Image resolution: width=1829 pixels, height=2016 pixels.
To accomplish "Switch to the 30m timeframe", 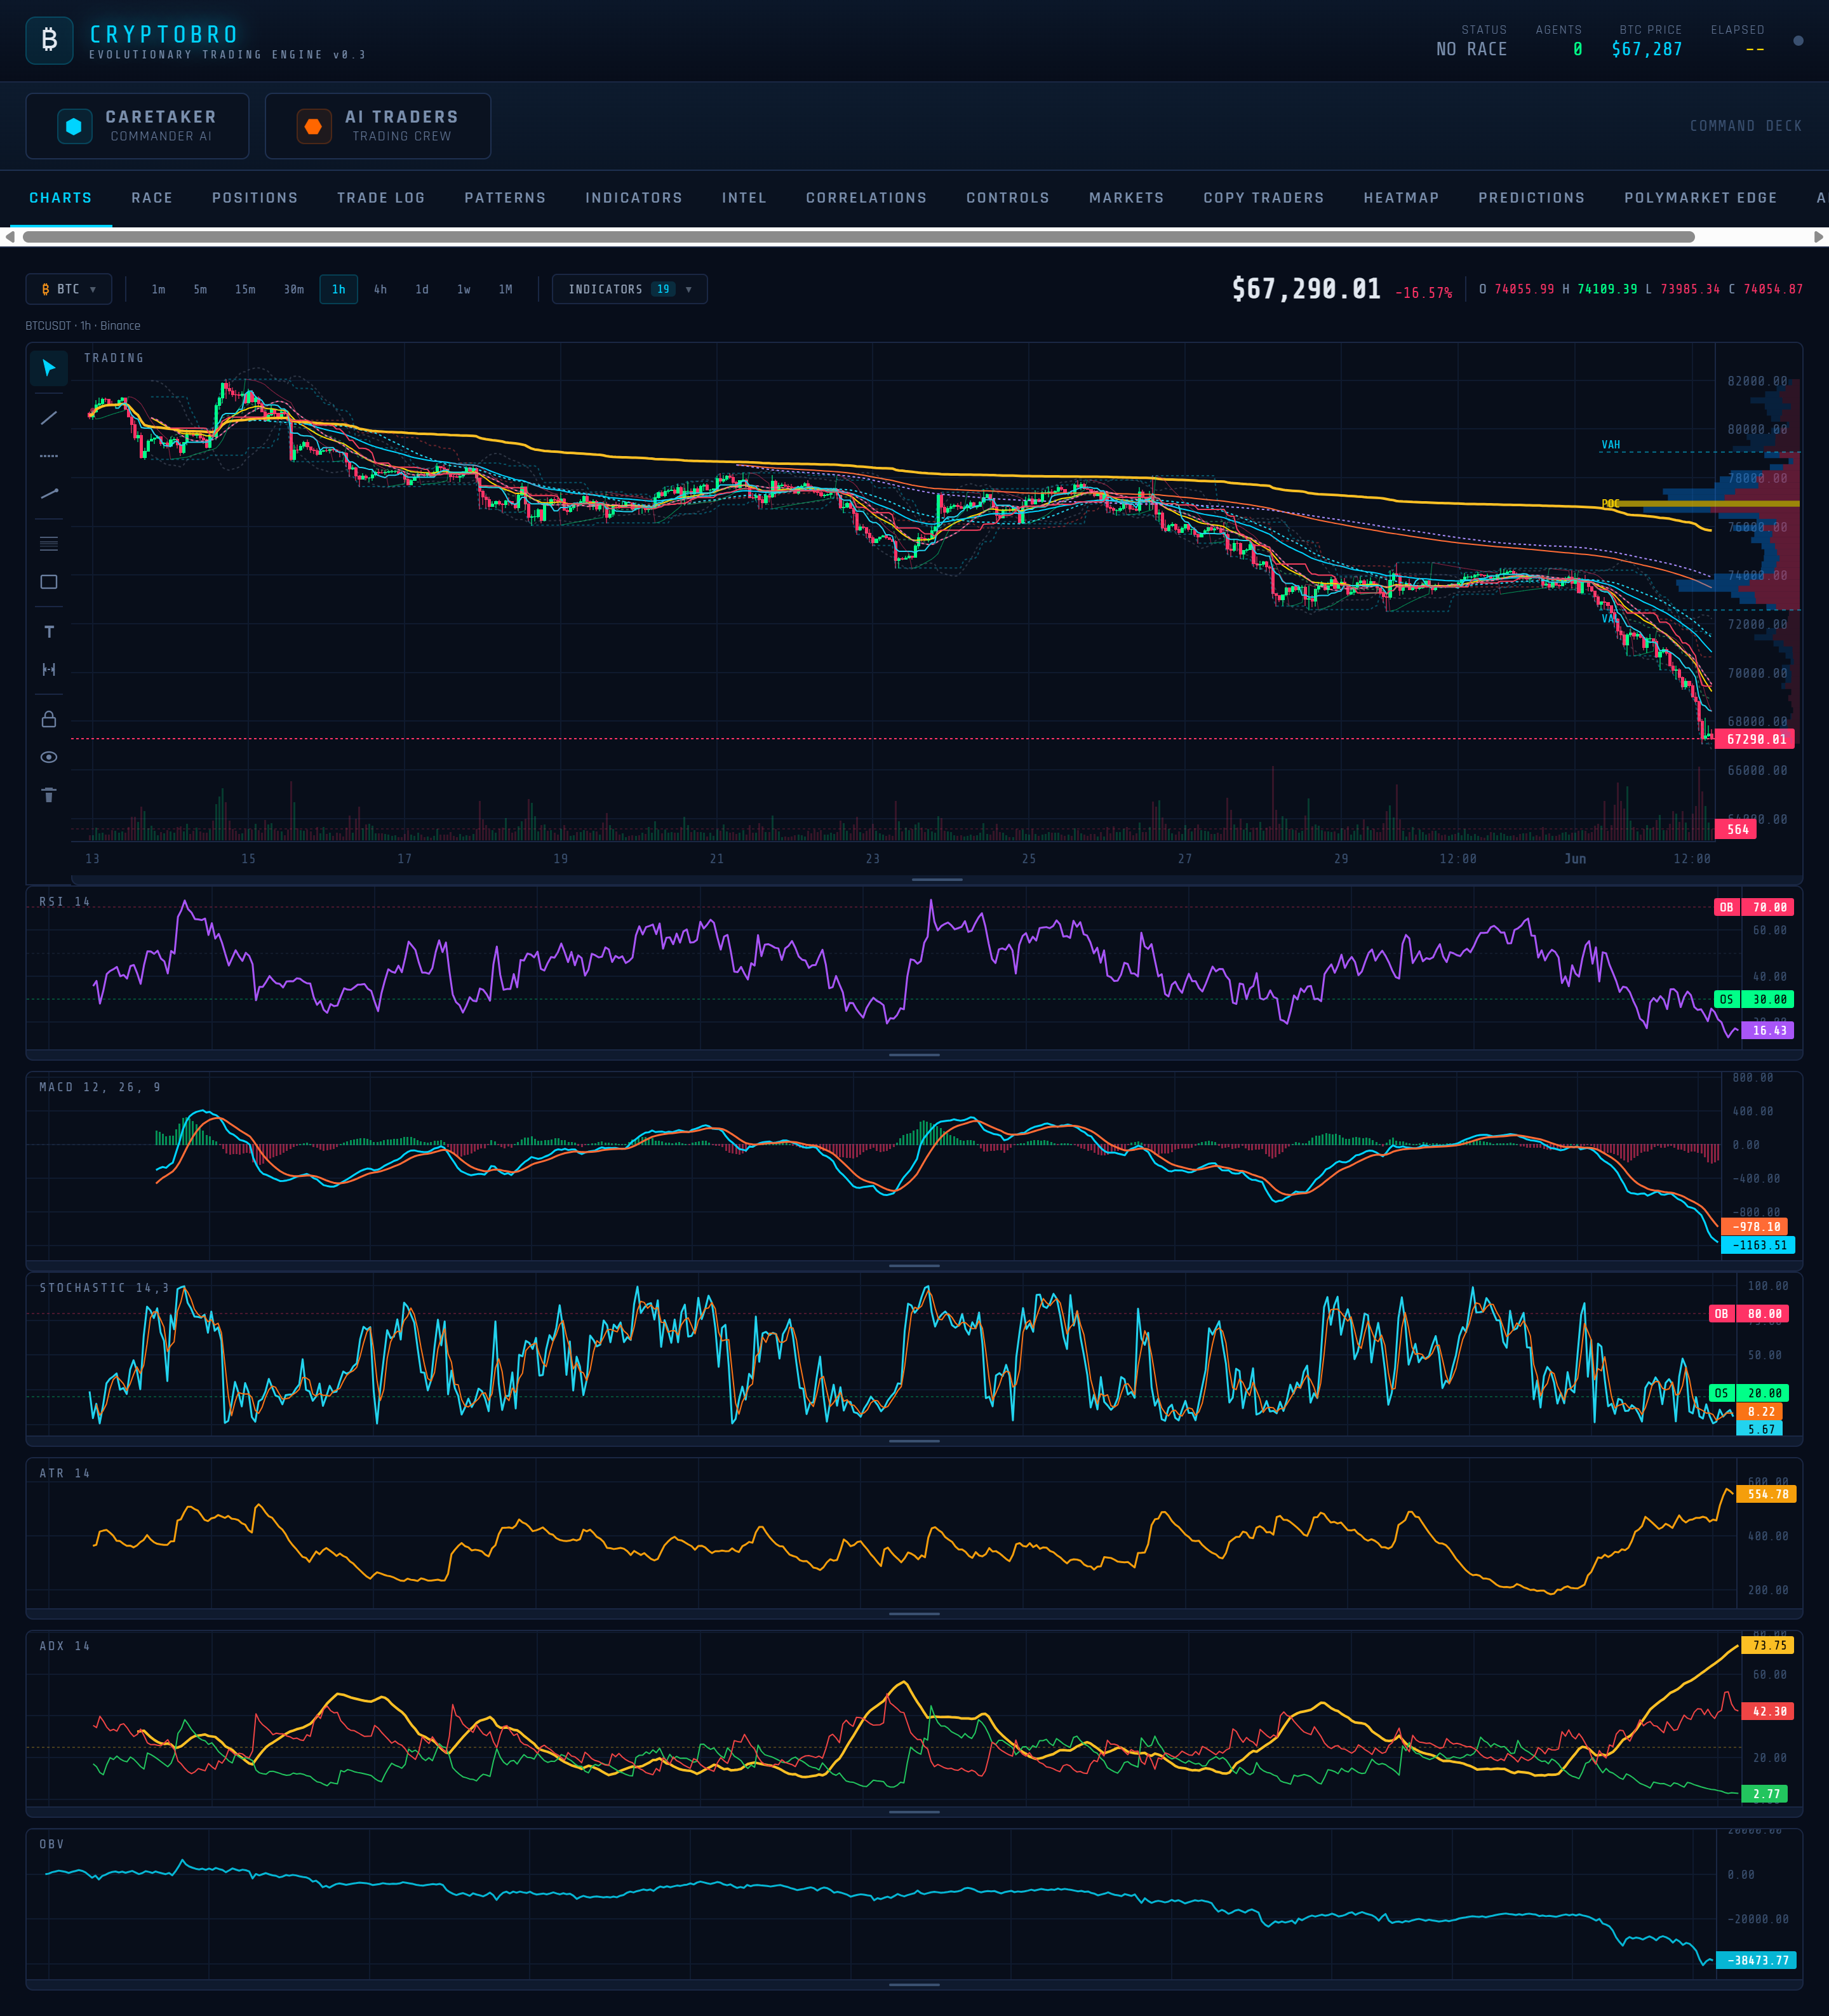I will point(294,289).
